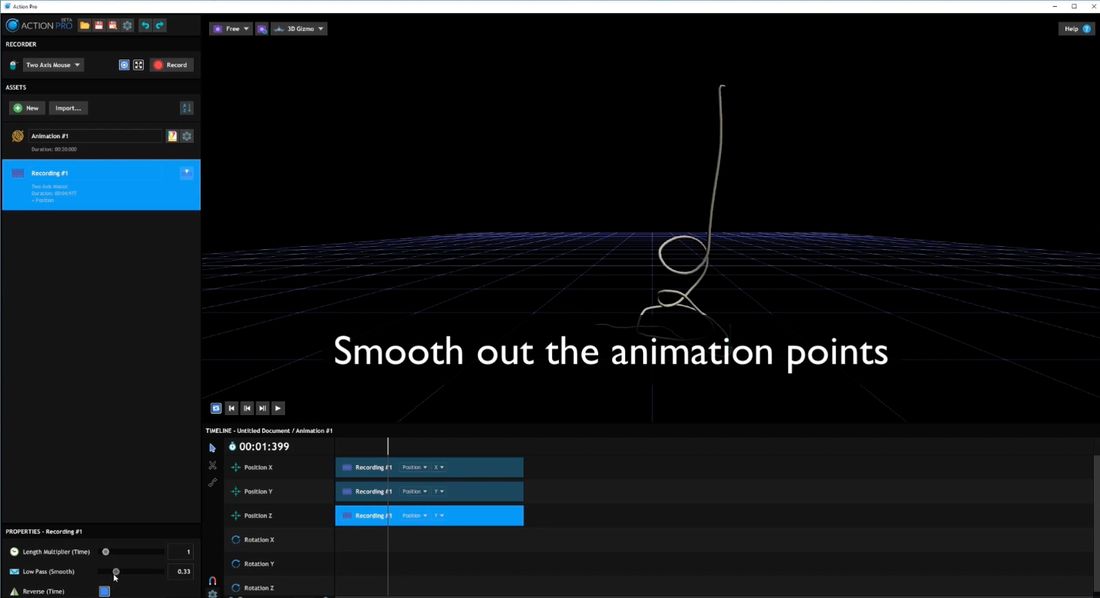Toggle the loop playback button
This screenshot has height=598, width=1100.
point(216,408)
